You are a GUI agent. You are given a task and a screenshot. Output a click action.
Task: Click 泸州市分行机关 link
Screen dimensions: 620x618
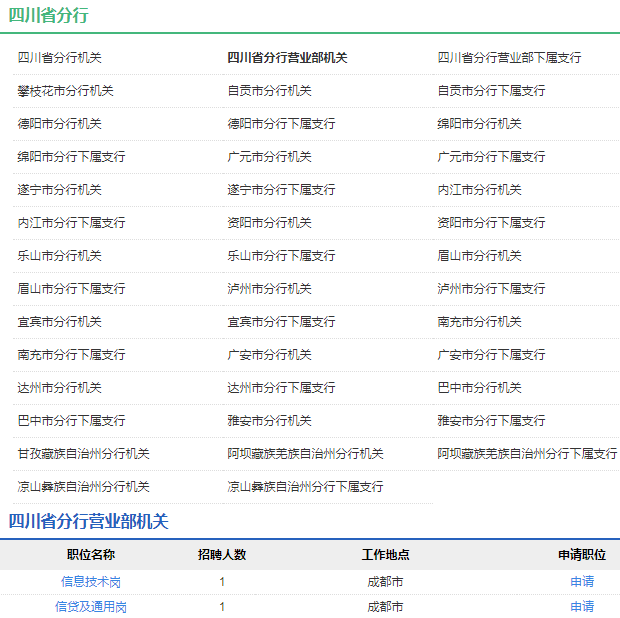point(269,289)
